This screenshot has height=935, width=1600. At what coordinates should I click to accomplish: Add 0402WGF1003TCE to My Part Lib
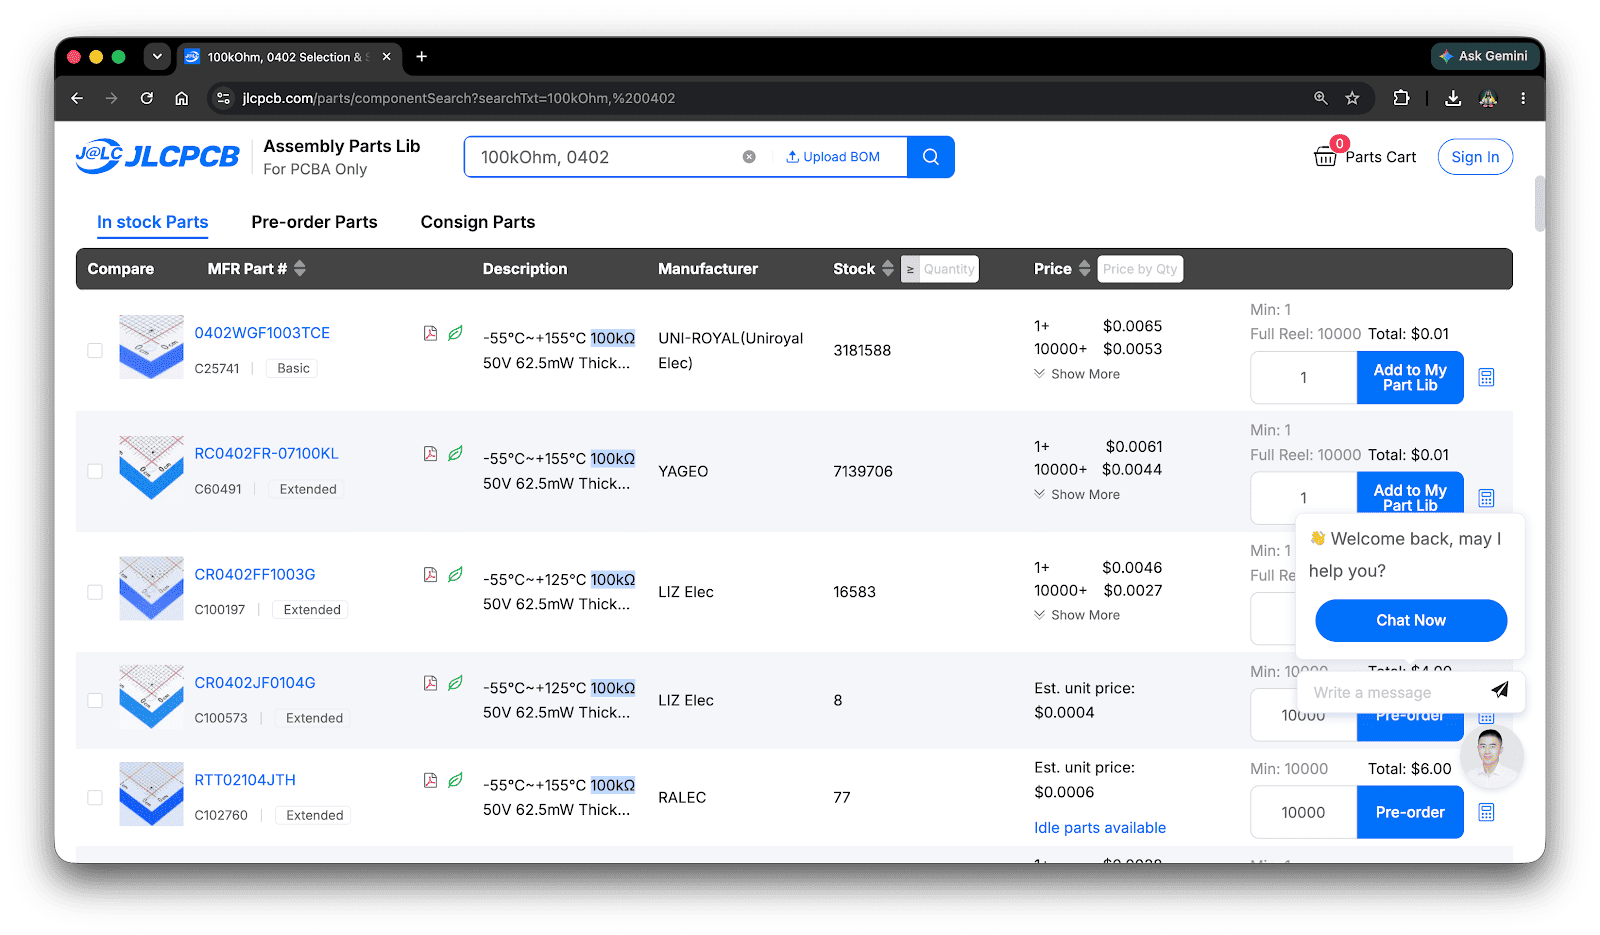click(1410, 378)
